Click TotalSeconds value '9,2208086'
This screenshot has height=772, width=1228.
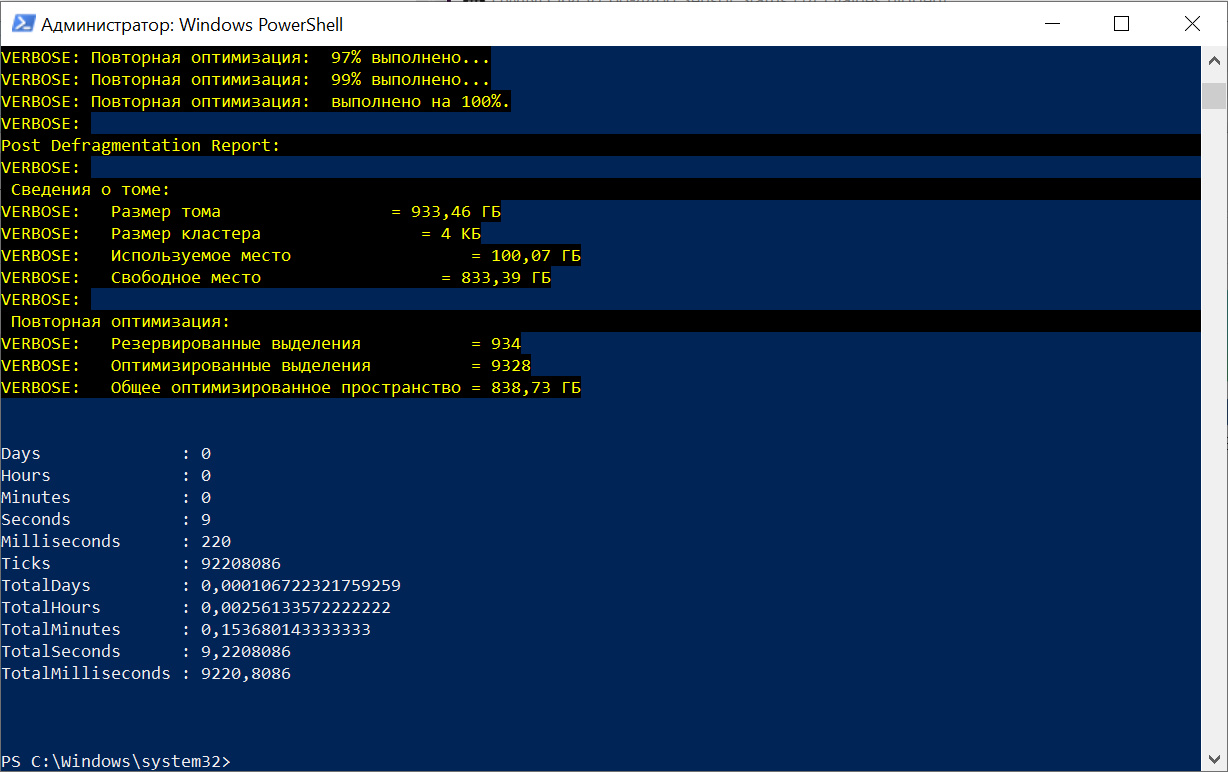[246, 652]
